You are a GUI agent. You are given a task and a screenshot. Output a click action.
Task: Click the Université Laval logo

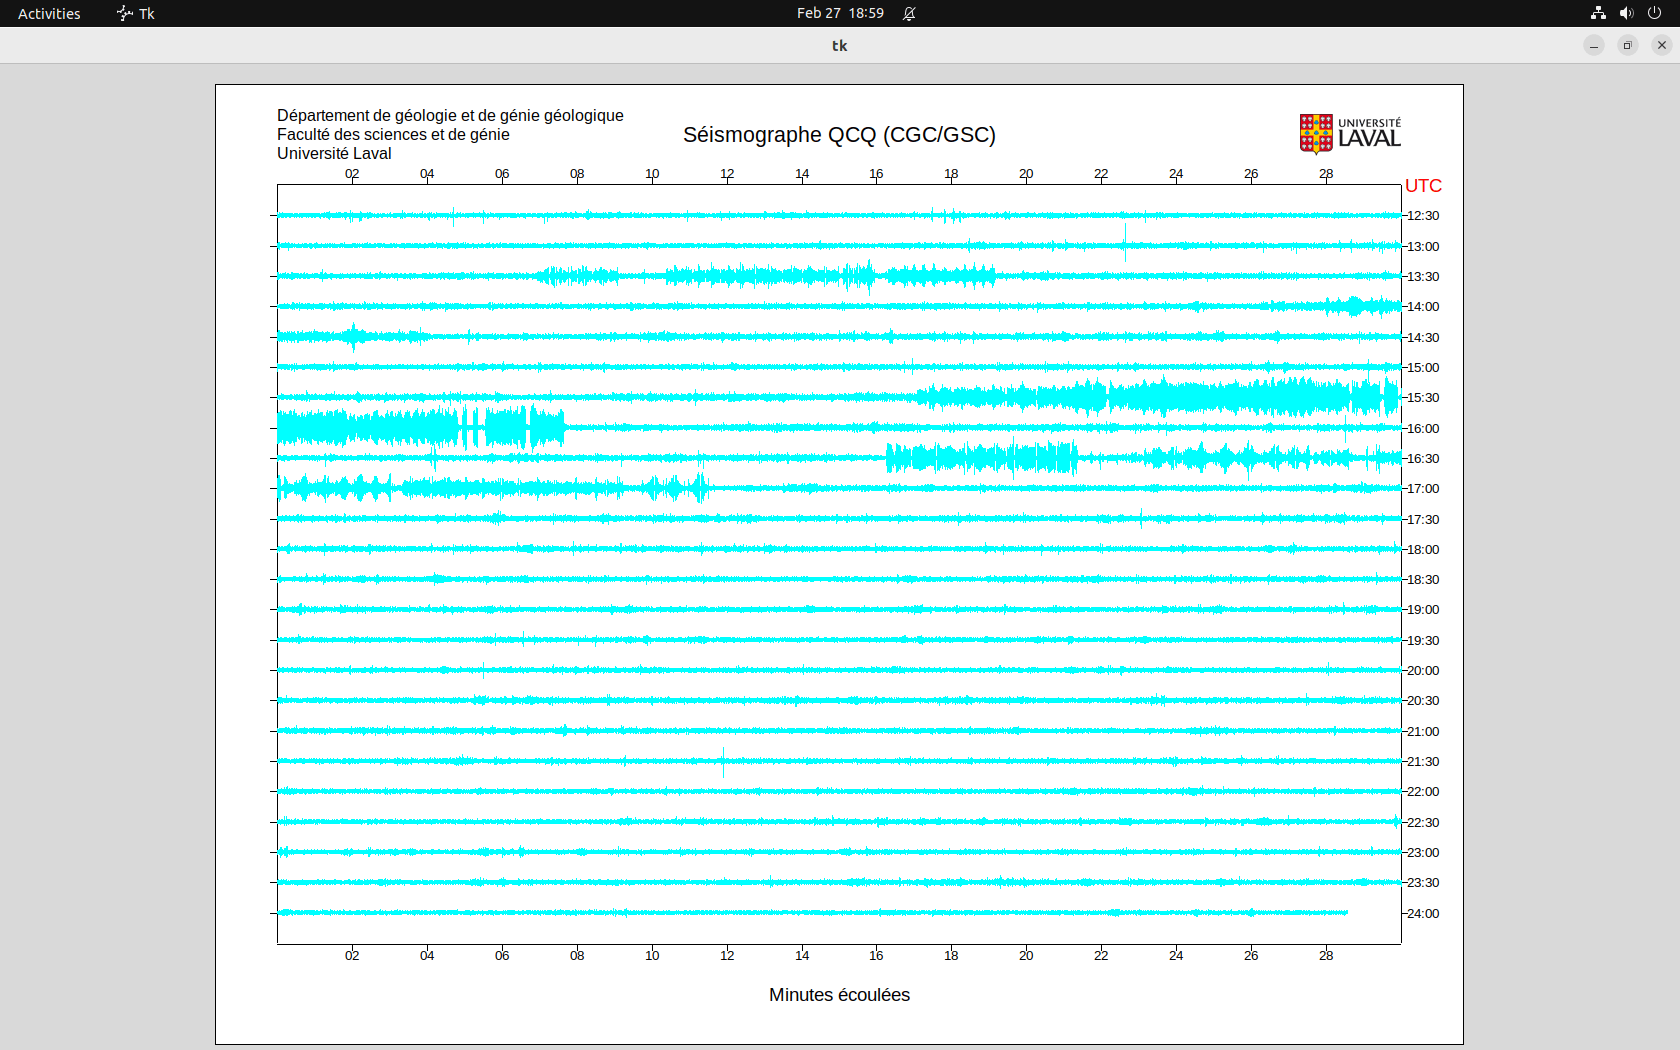pyautogui.click(x=1349, y=133)
